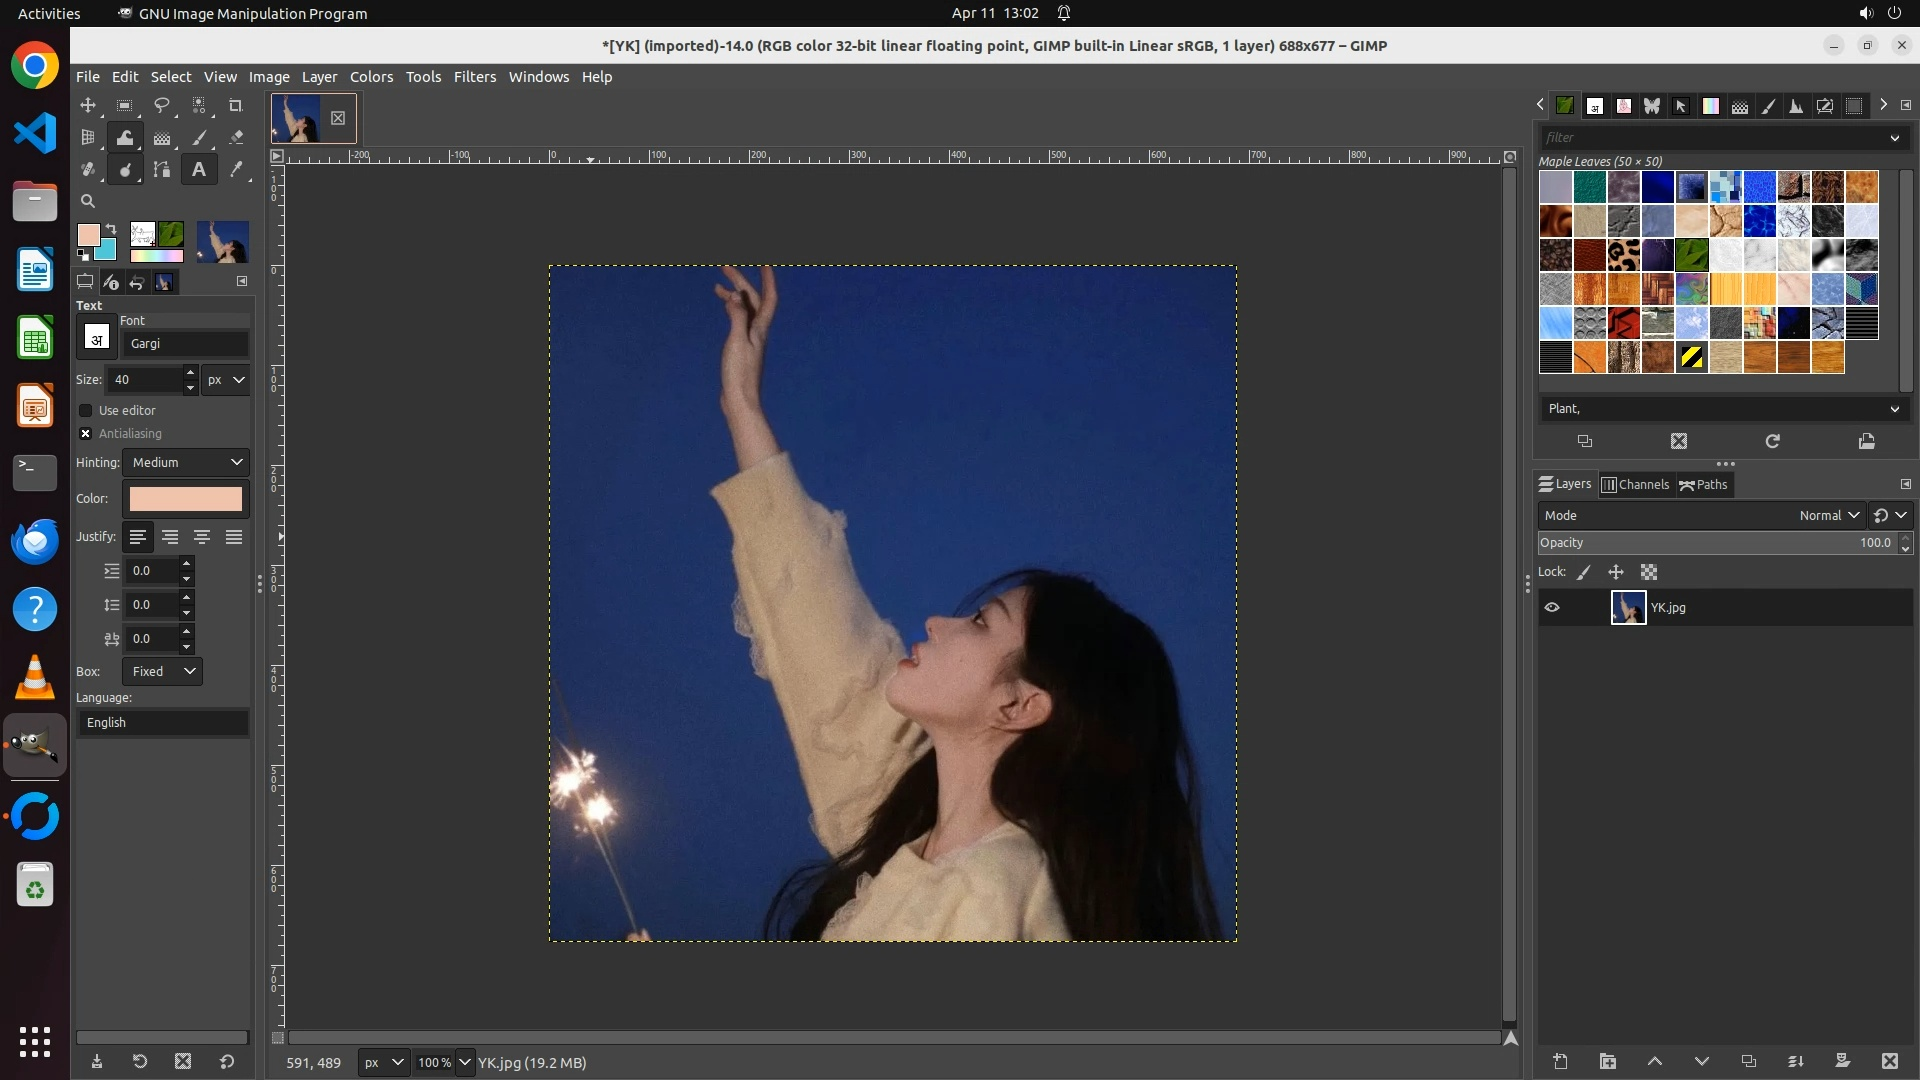Select the Move tool

tap(88, 105)
